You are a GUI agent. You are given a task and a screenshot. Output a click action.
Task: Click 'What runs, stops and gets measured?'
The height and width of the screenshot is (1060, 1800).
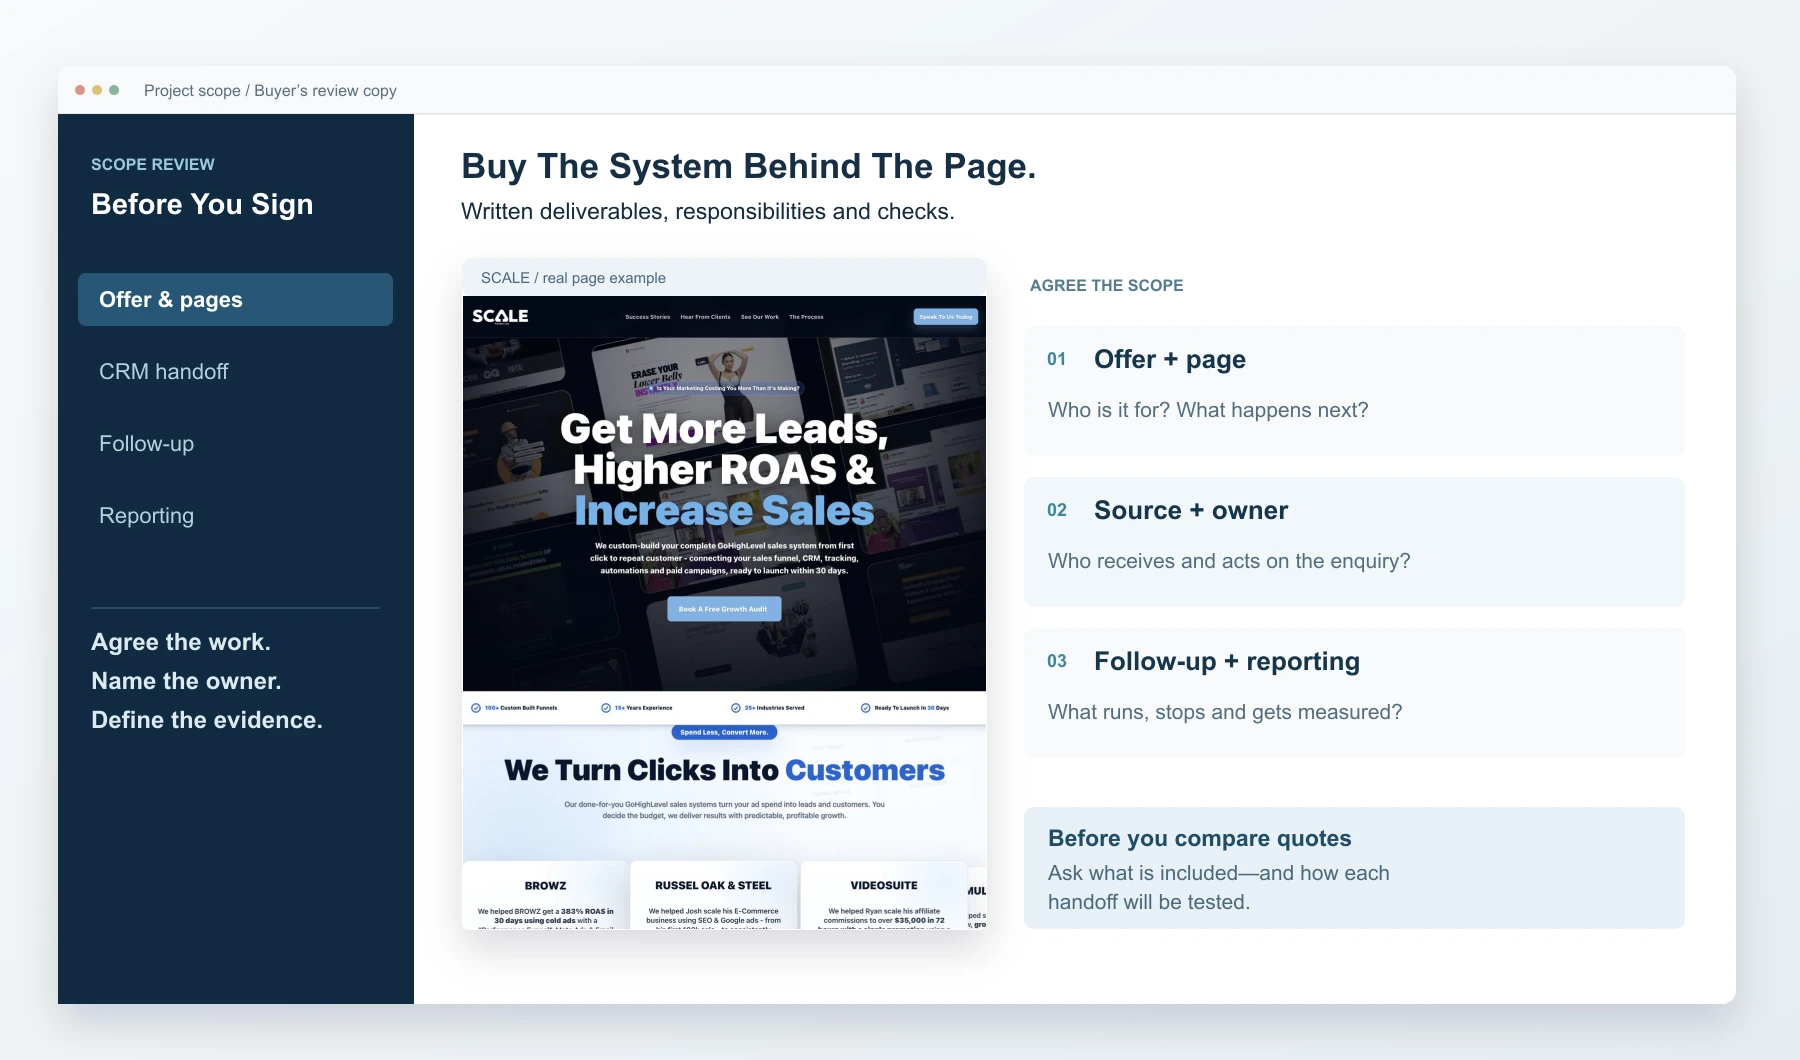coord(1225,712)
